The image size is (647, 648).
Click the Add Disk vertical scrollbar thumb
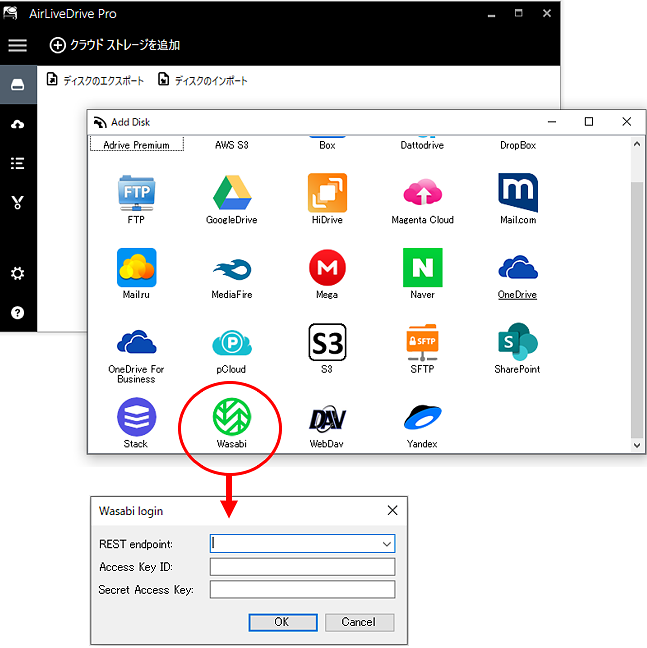click(637, 309)
